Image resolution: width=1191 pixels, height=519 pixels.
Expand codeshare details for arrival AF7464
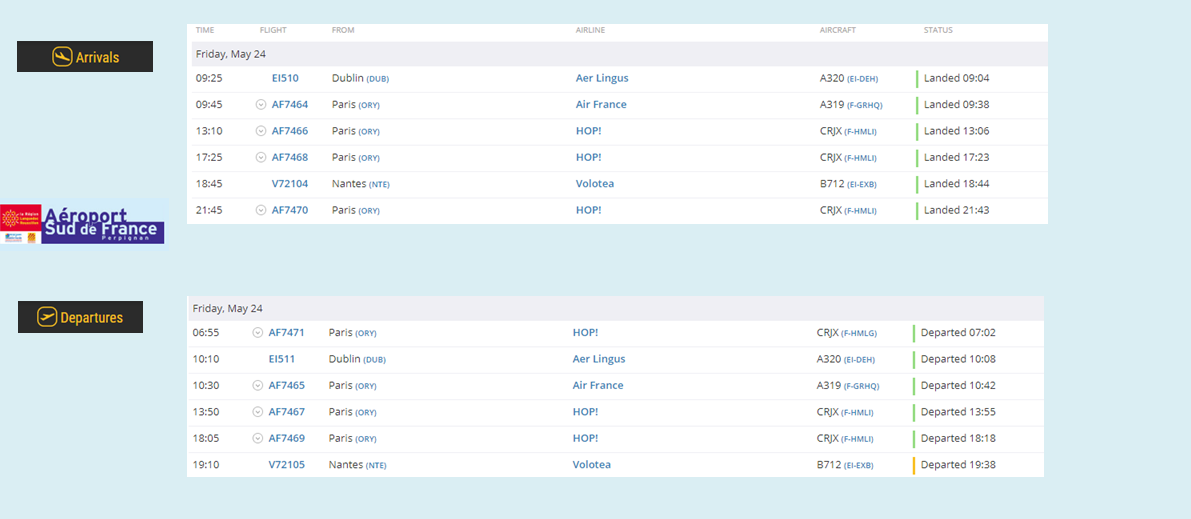pyautogui.click(x=261, y=105)
